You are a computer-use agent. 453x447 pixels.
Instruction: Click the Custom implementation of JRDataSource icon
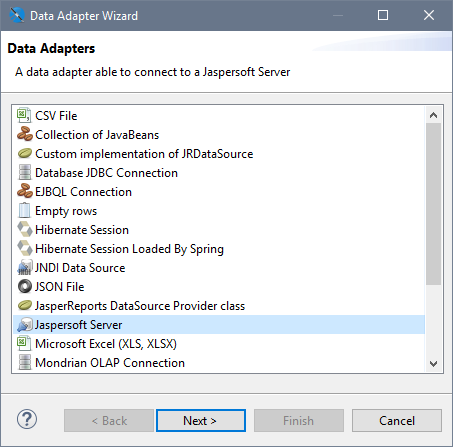[x=24, y=154]
